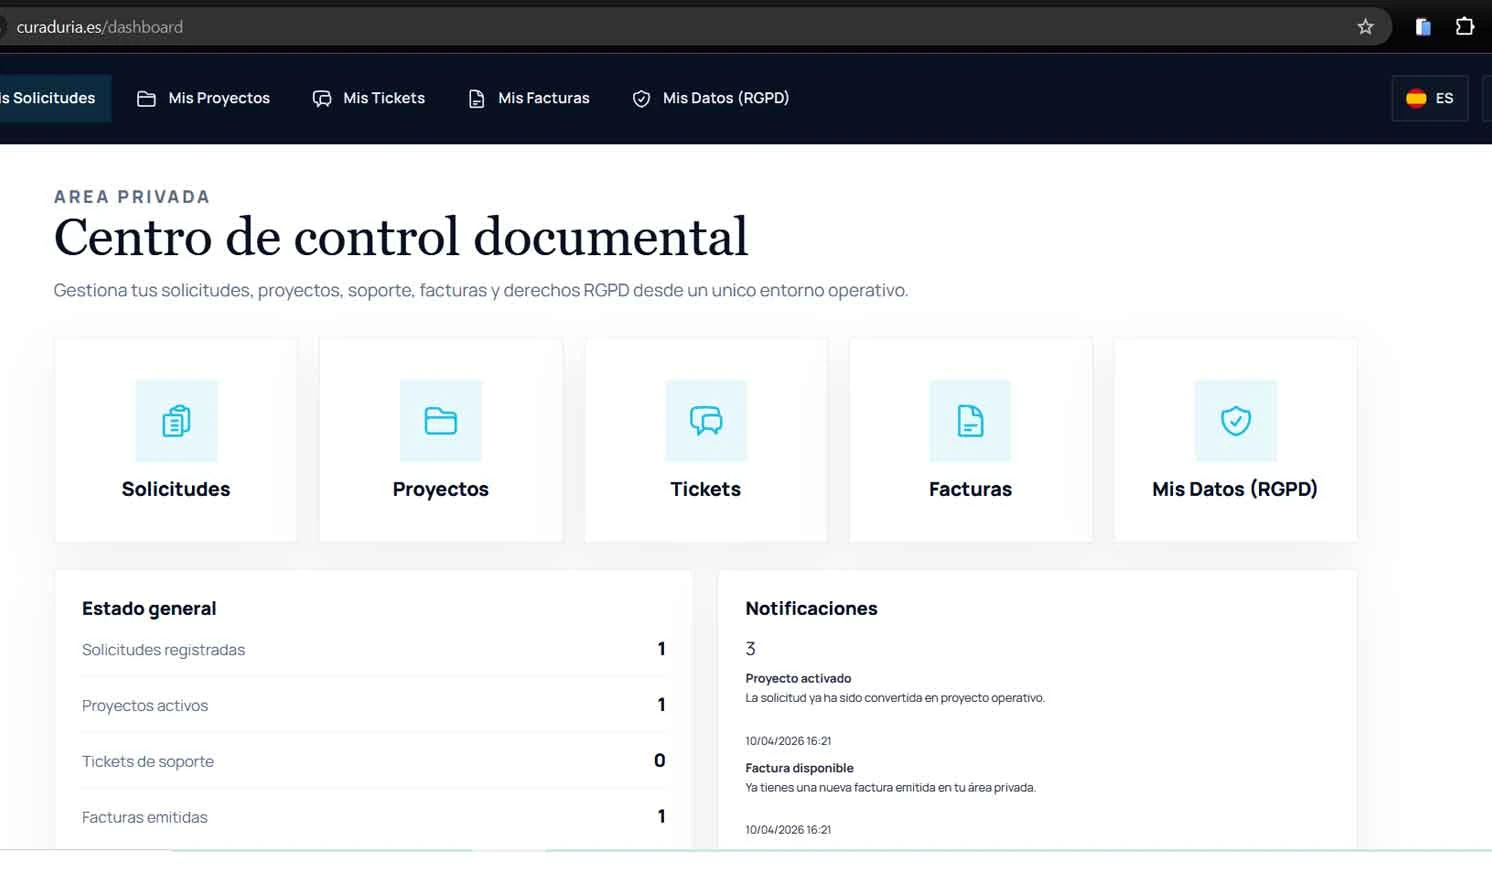The width and height of the screenshot is (1492, 893).
Task: Open the ES language selector
Action: tap(1430, 98)
